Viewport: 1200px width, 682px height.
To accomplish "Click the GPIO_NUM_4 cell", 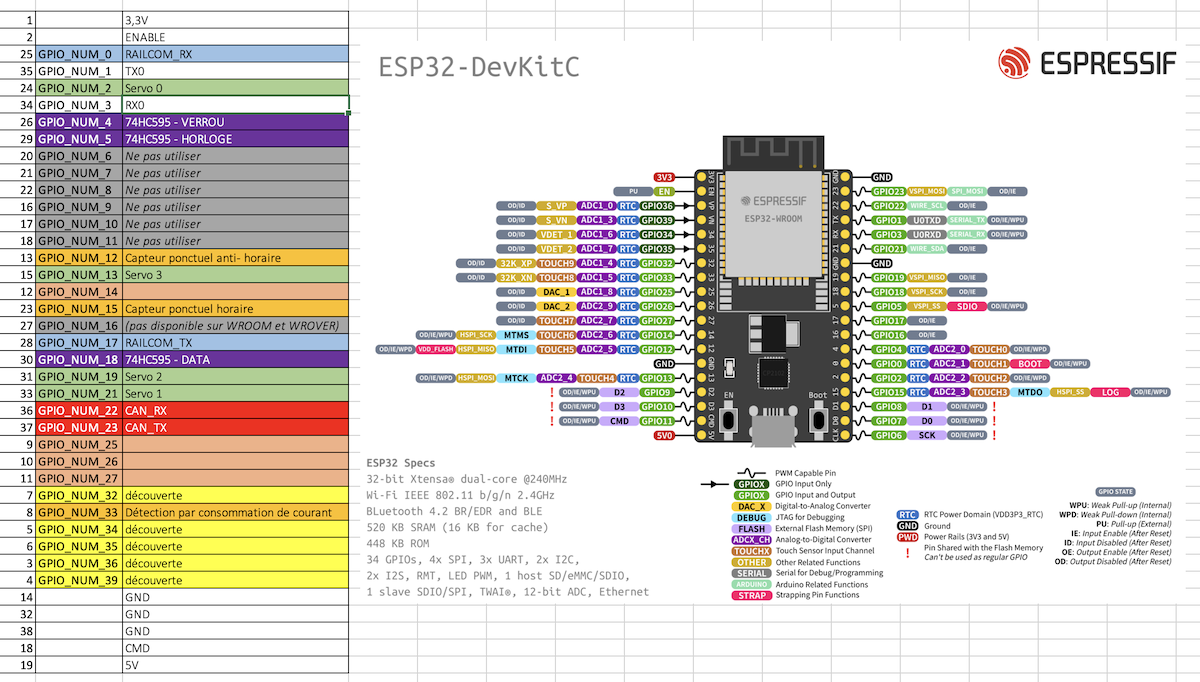I will pos(79,122).
